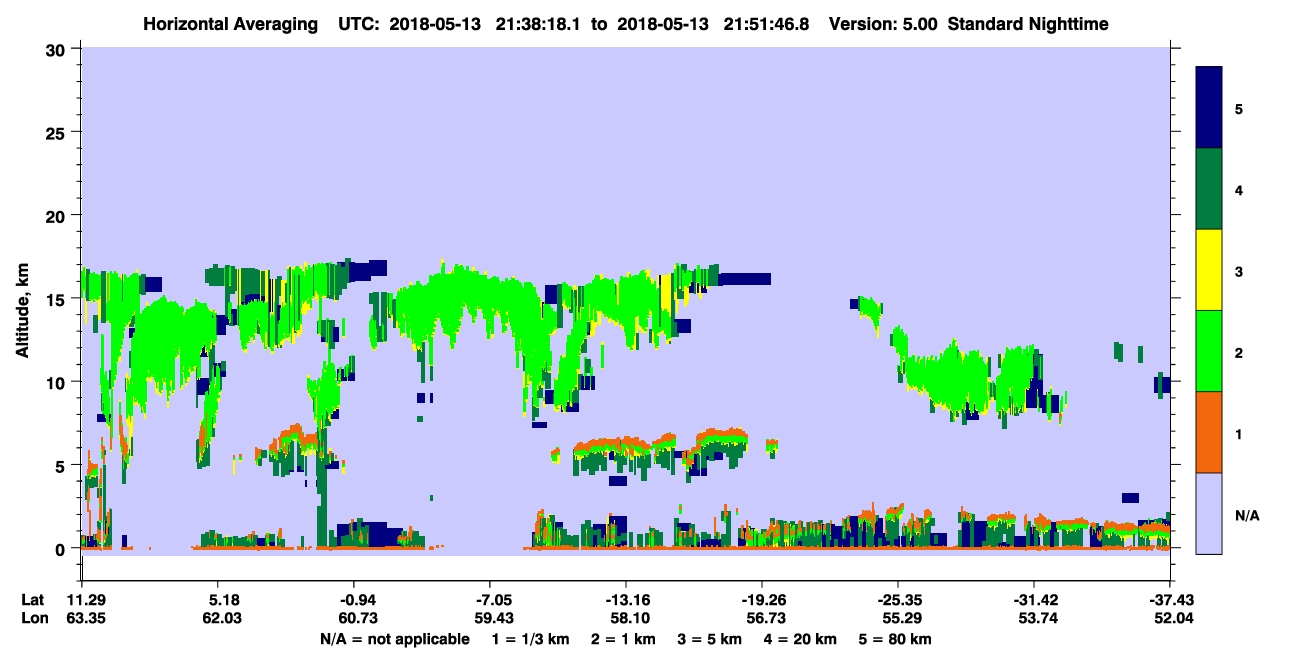Click the 'N/A' label beside the color bar
This screenshot has height=667, width=1300.
click(1246, 515)
